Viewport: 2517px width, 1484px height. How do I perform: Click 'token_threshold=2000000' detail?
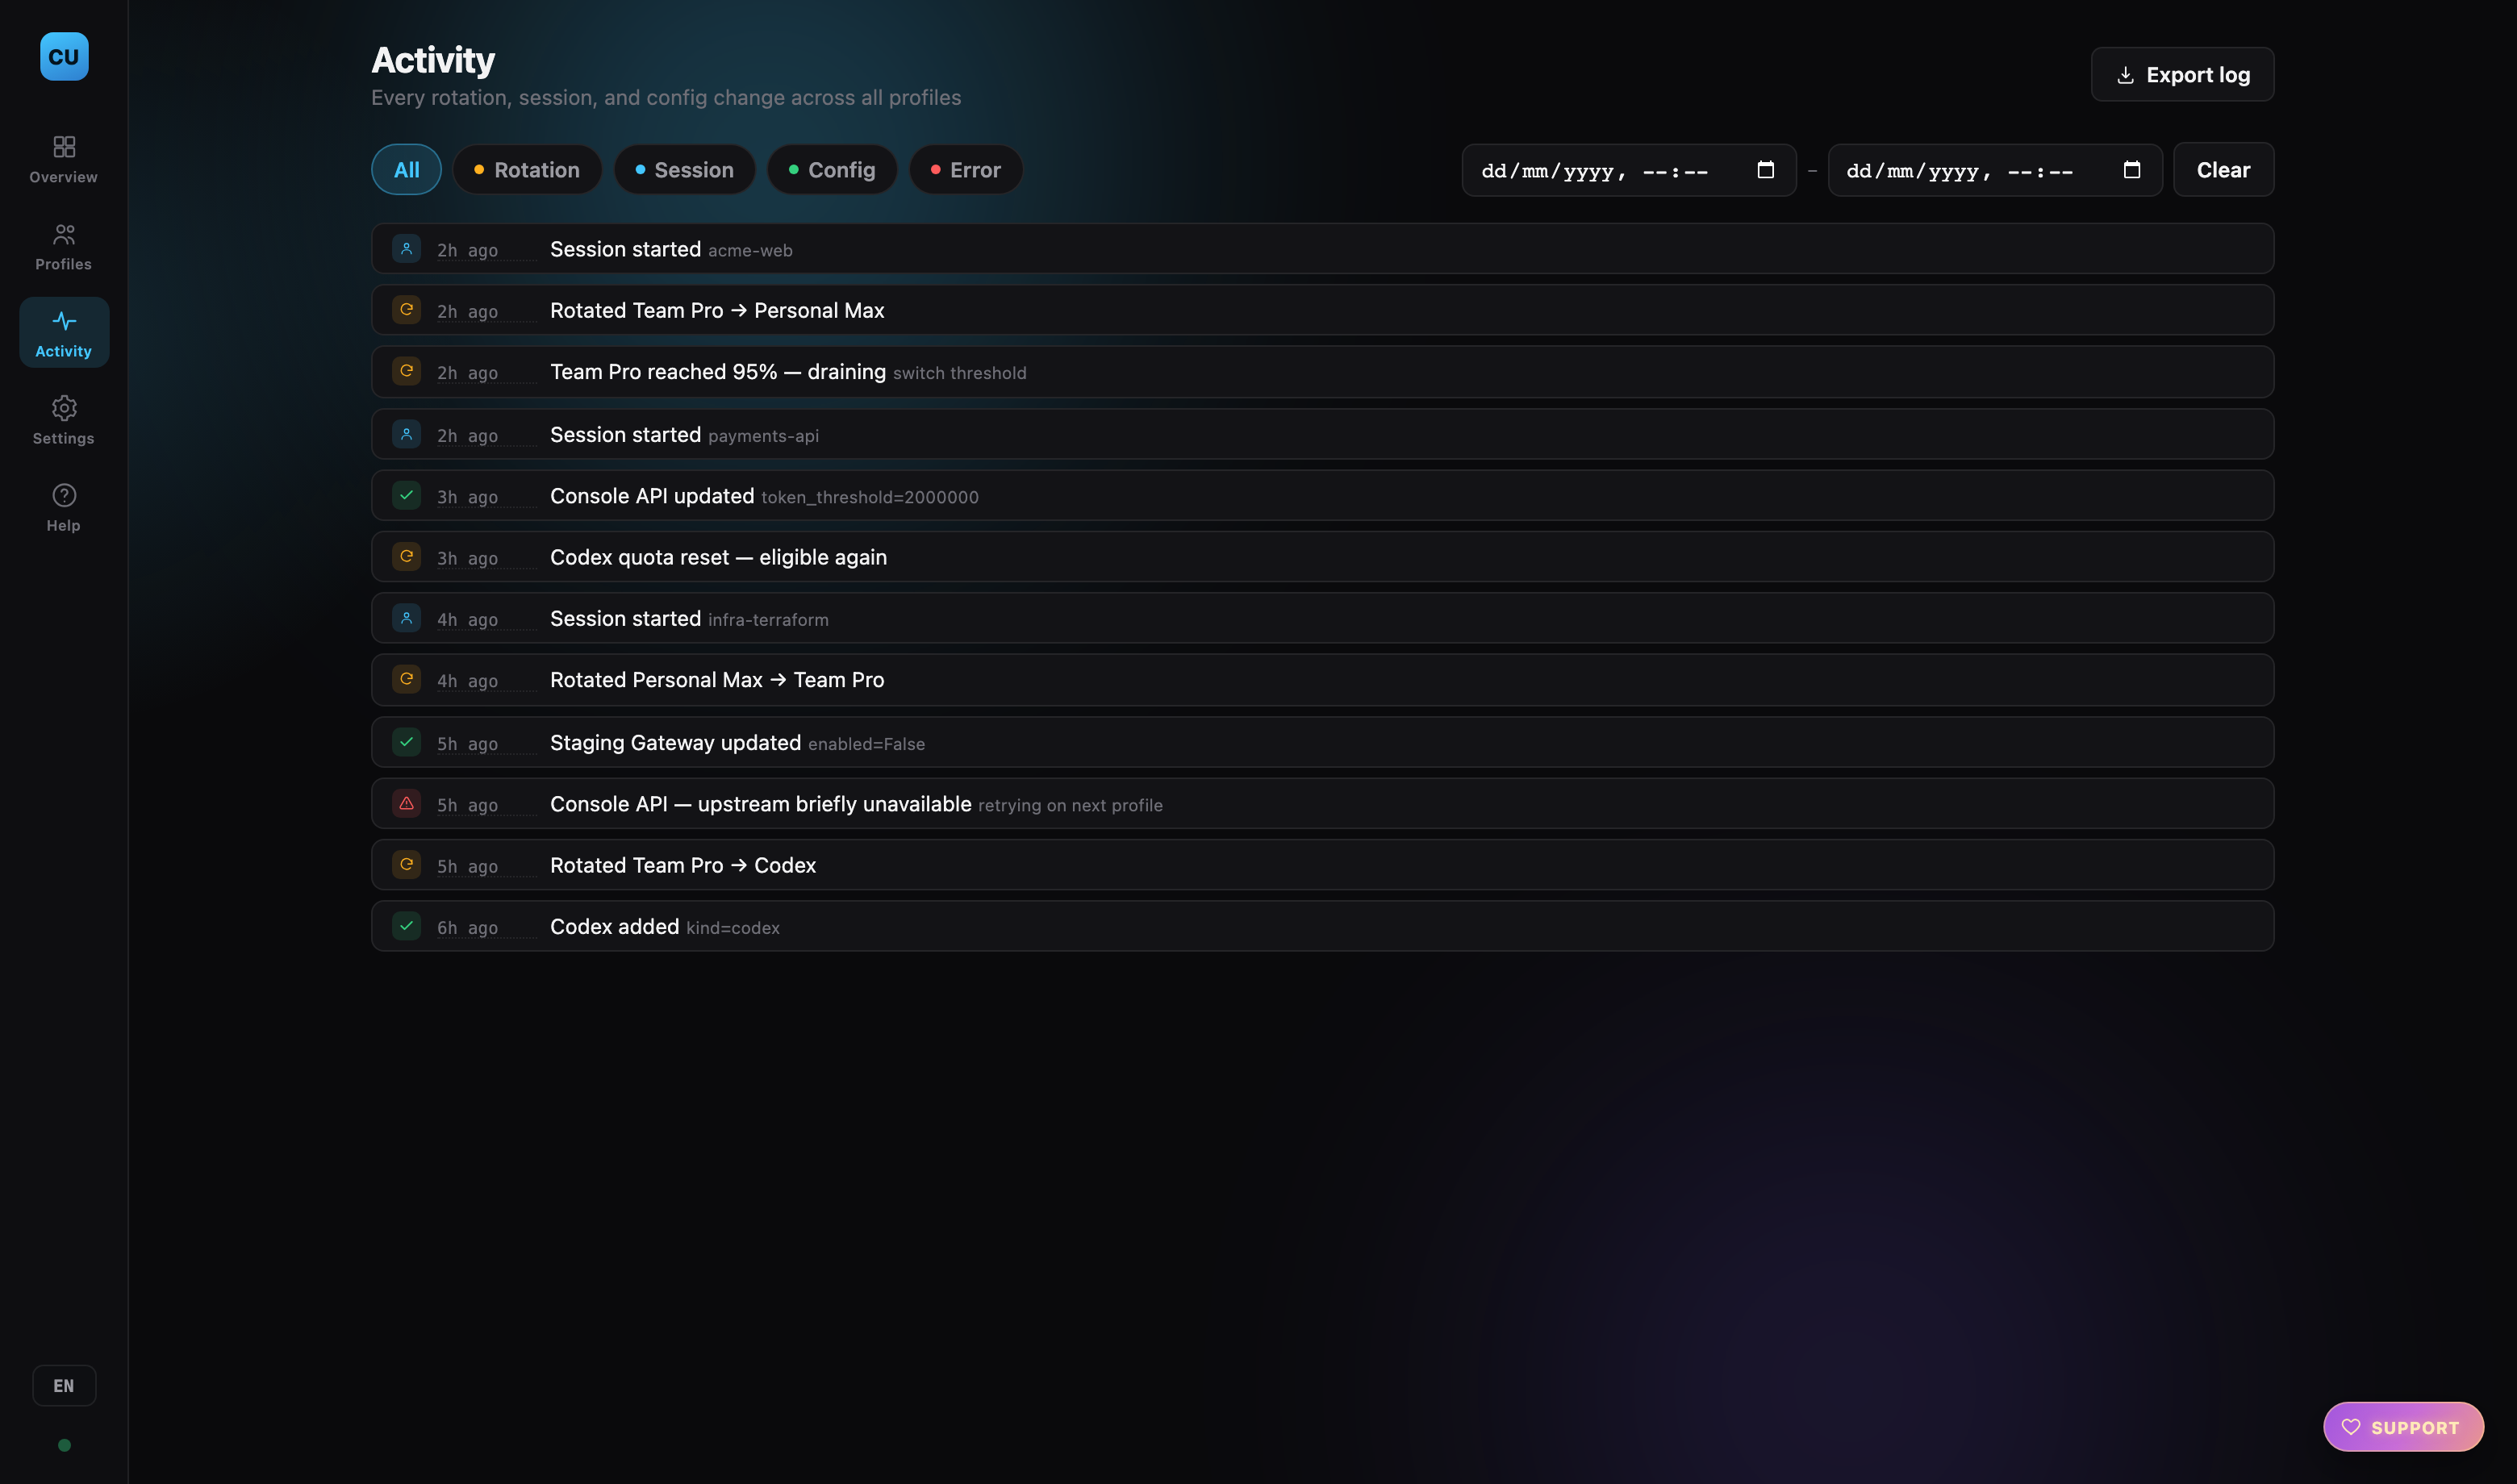click(x=870, y=497)
